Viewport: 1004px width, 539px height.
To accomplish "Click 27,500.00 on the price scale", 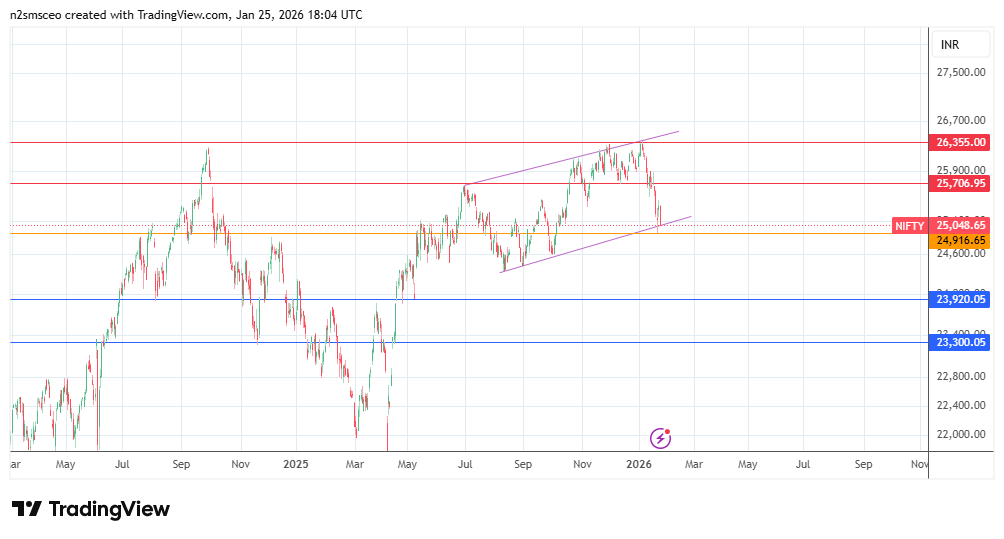I will point(961,73).
